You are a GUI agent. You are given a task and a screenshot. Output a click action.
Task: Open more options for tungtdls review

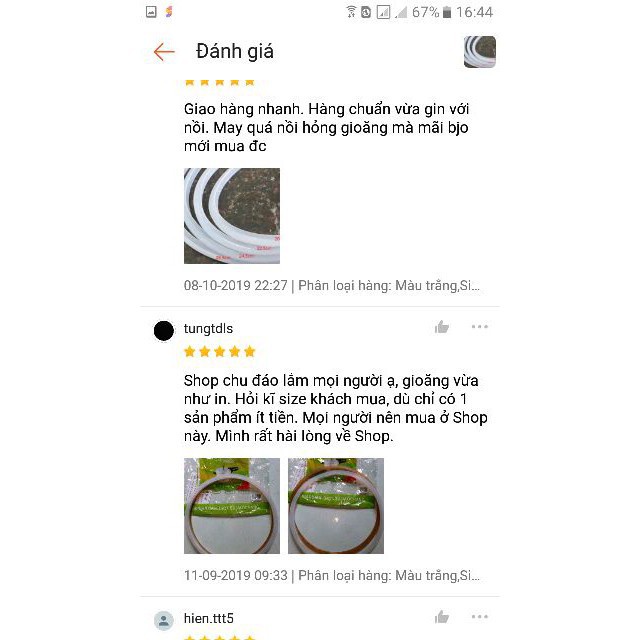coord(480,327)
